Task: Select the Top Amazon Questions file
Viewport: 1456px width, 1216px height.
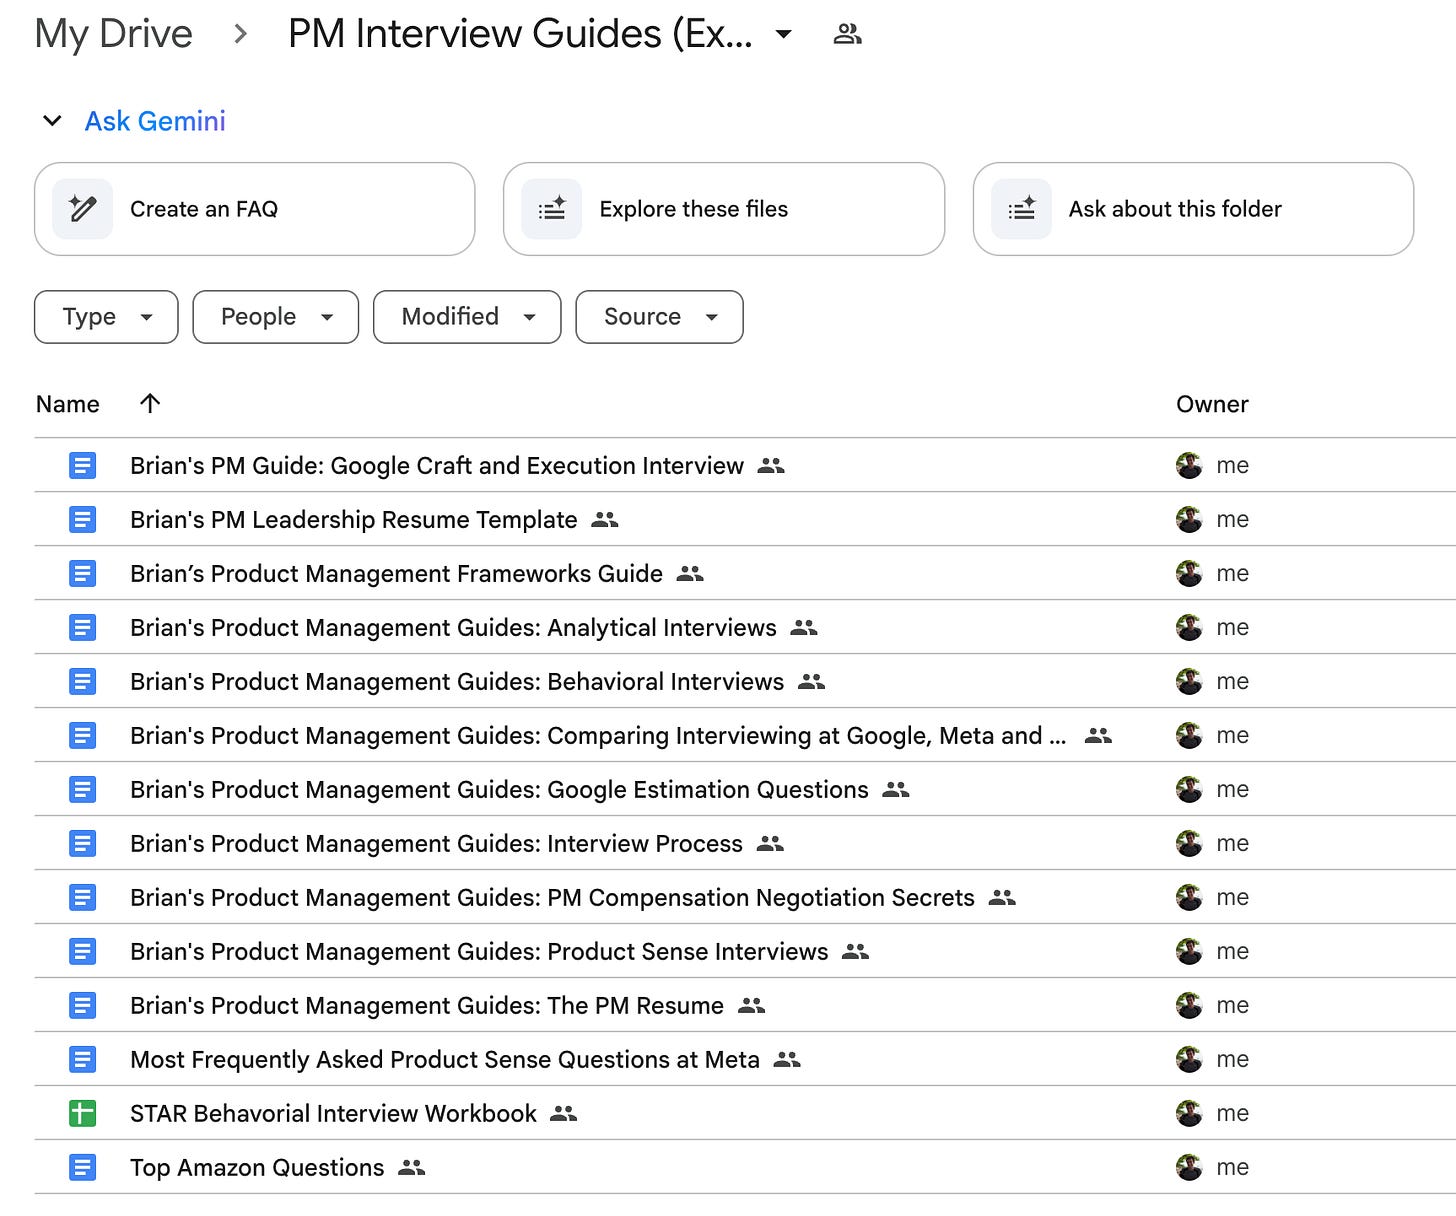Action: click(x=257, y=1167)
